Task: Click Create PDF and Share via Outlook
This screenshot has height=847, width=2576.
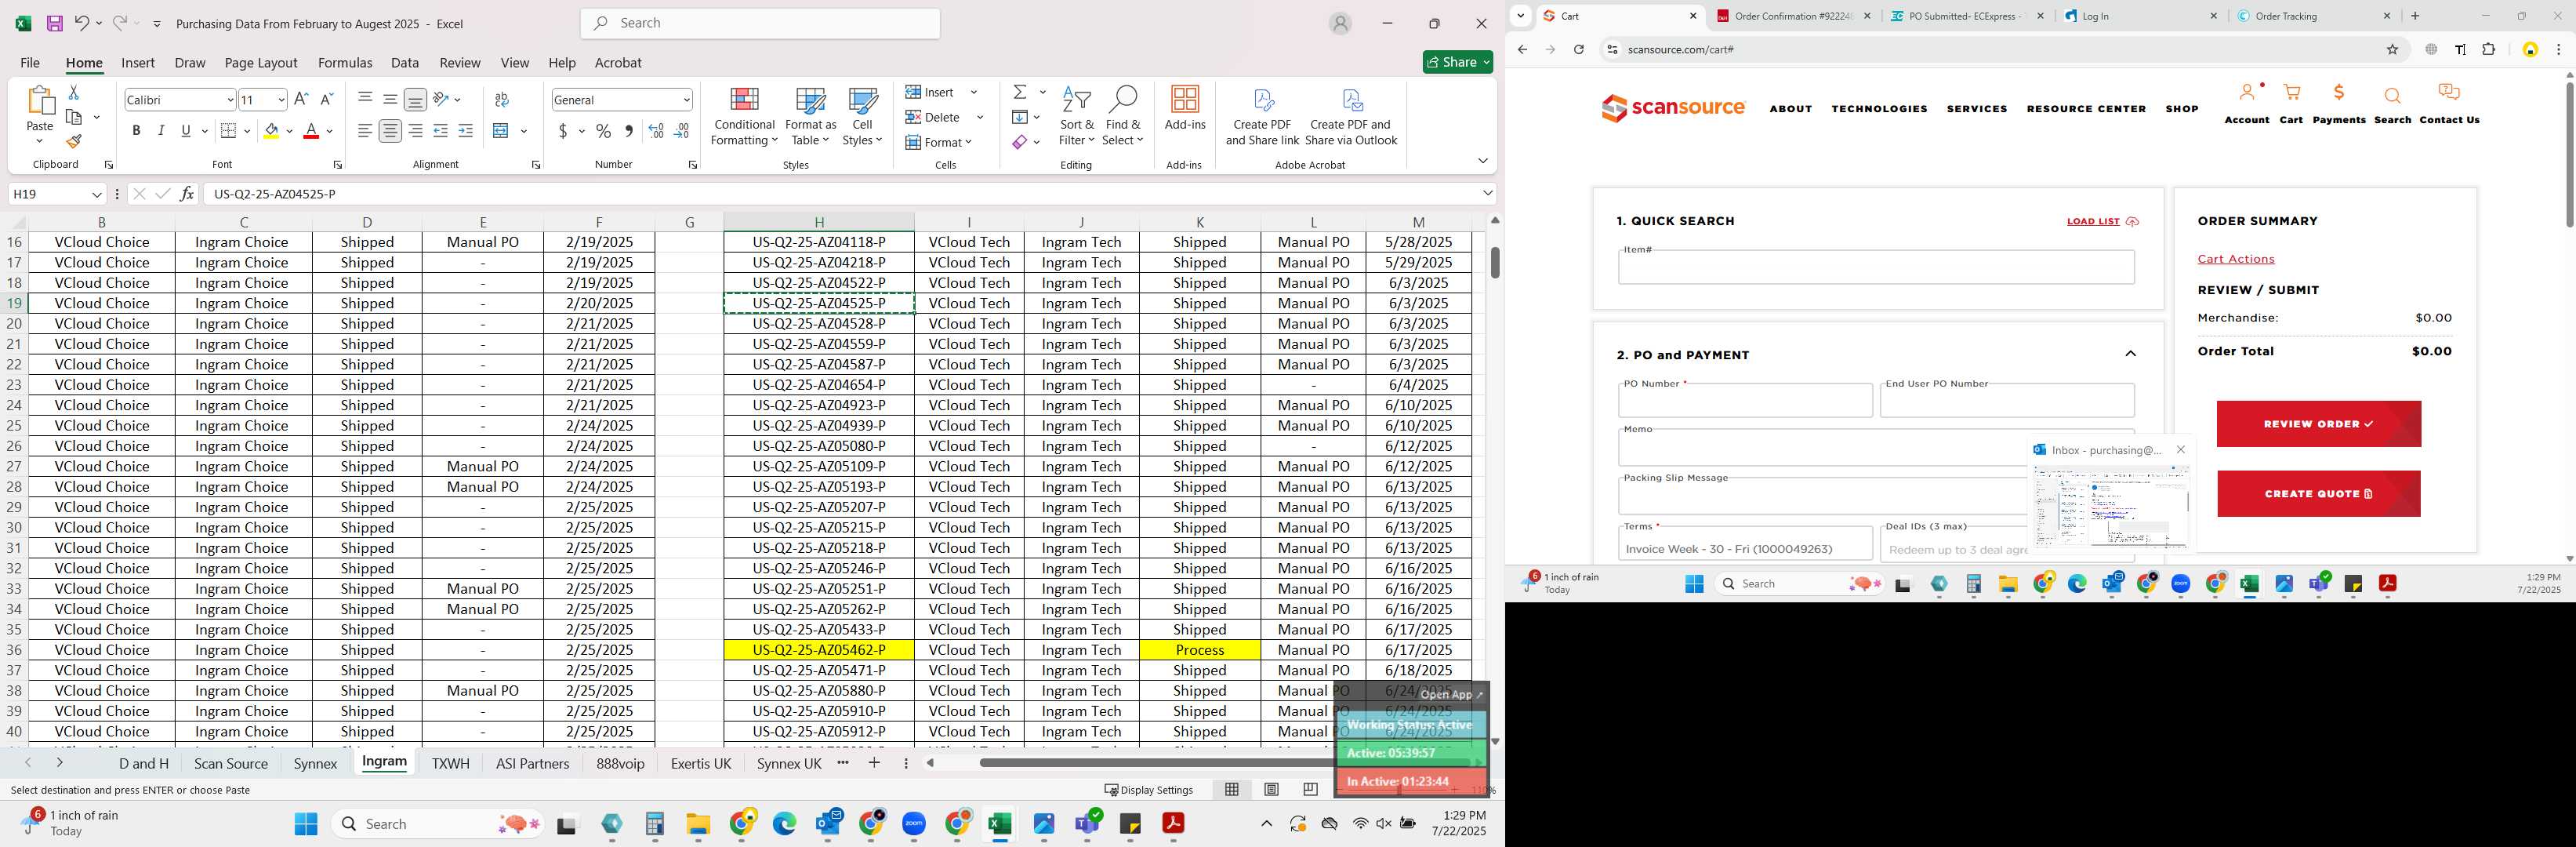Action: (1351, 116)
